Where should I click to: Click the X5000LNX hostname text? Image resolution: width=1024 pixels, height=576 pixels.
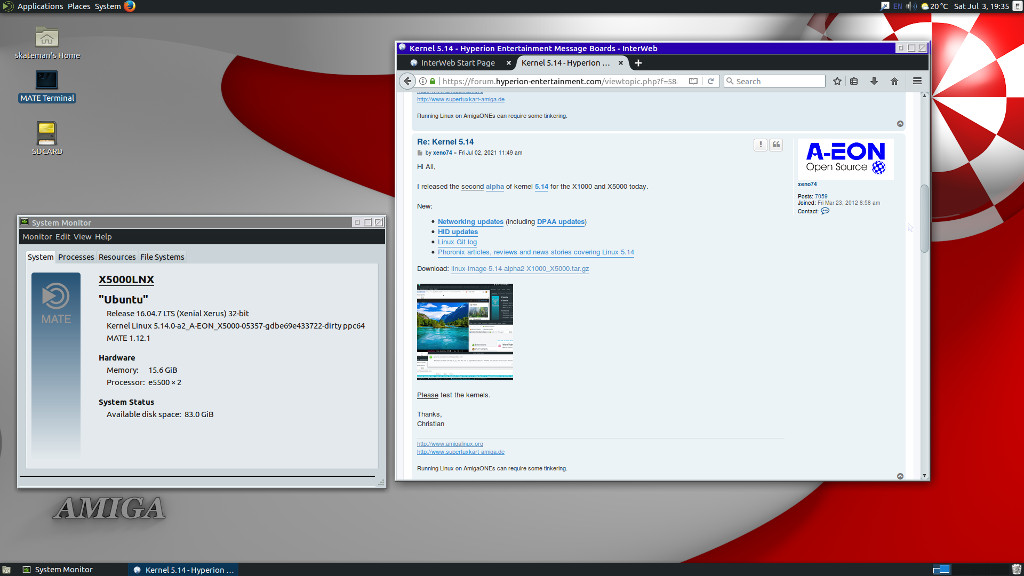point(126,280)
